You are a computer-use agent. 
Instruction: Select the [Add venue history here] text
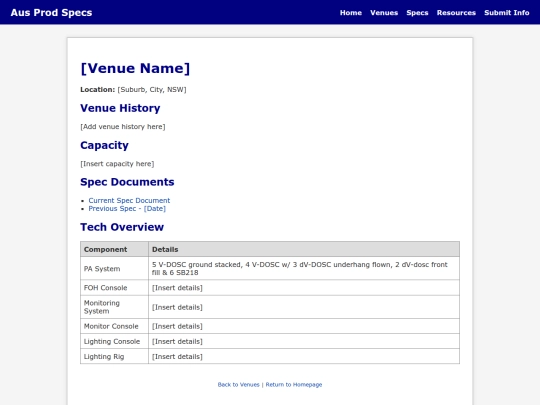coord(123,127)
